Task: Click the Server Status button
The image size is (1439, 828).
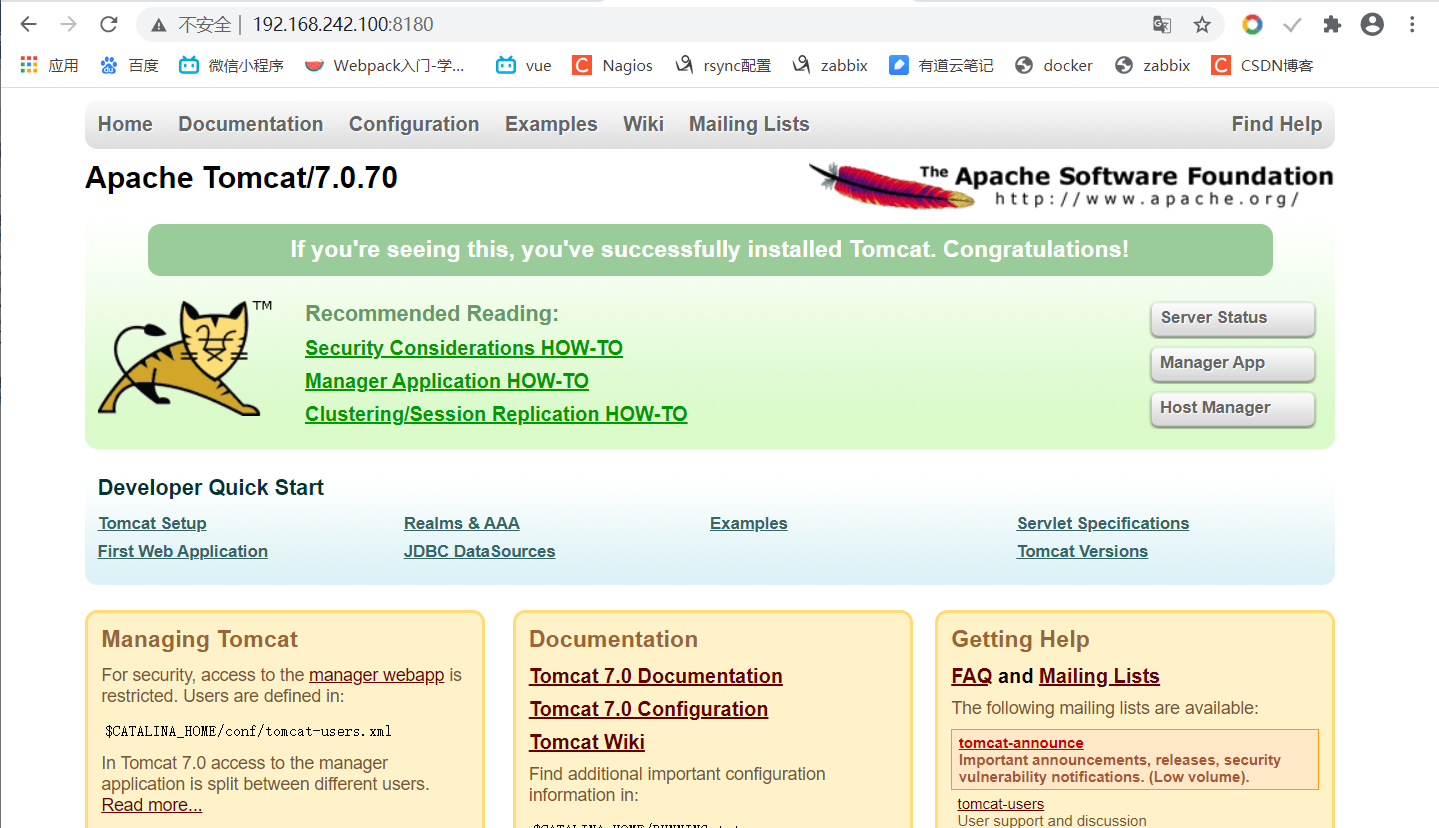Action: [x=1233, y=319]
